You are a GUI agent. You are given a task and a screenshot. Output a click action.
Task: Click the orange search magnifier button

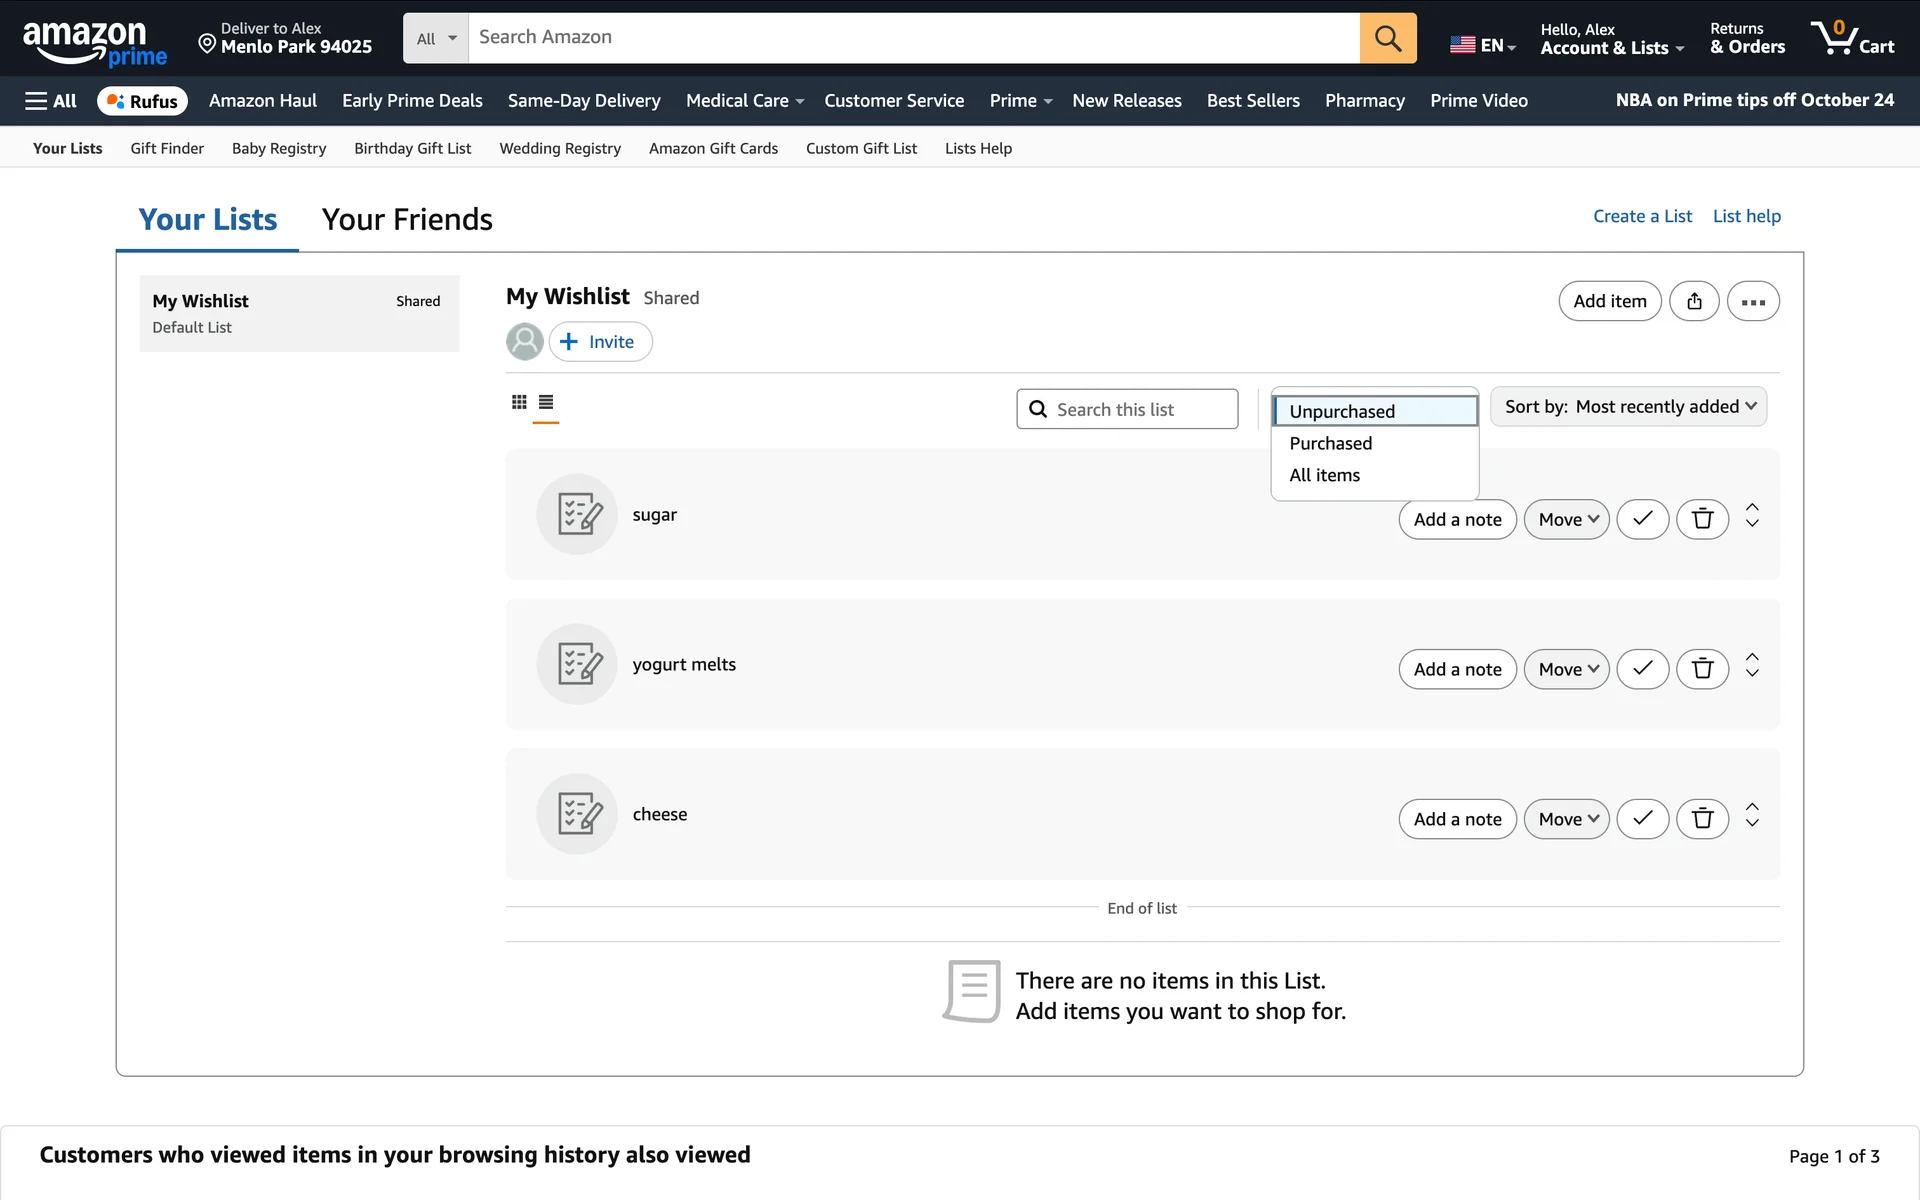(1388, 38)
